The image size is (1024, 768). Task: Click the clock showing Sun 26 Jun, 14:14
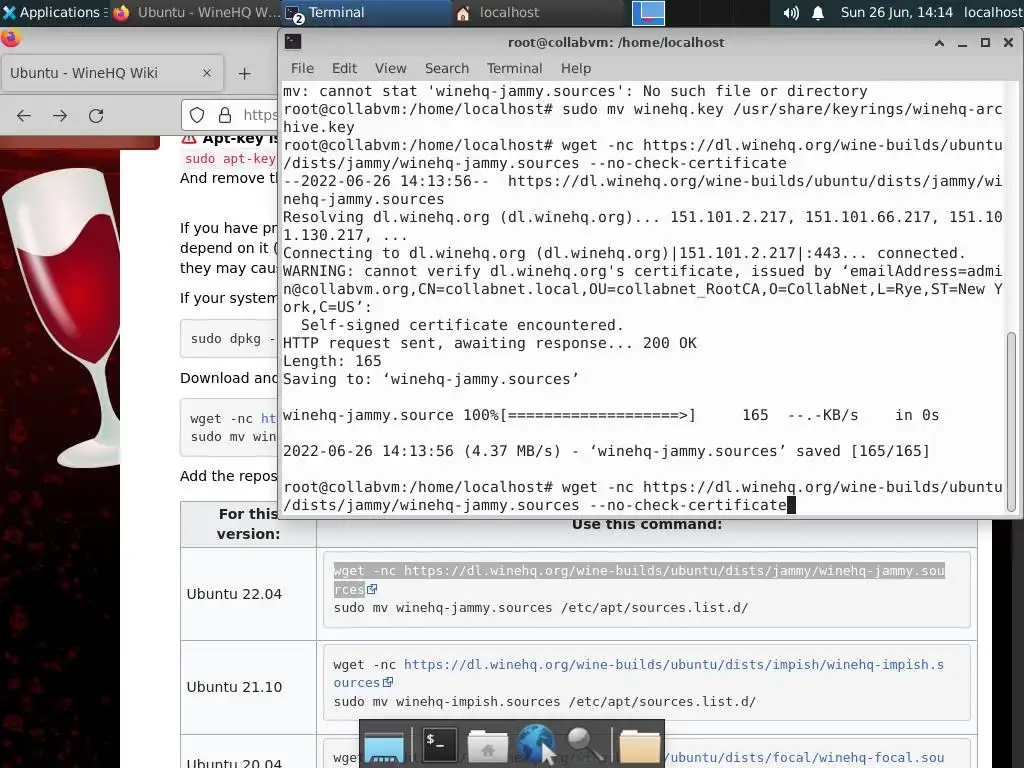pos(896,12)
